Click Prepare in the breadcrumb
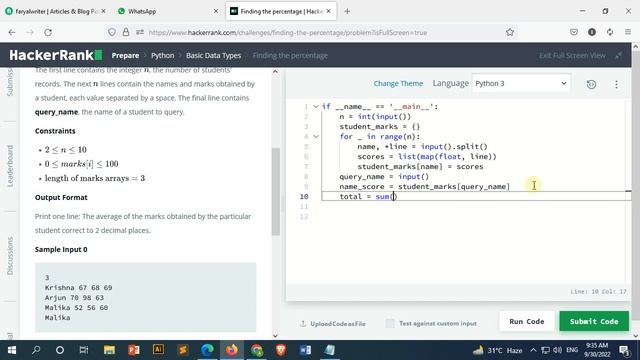The width and height of the screenshot is (640, 360). click(125, 56)
